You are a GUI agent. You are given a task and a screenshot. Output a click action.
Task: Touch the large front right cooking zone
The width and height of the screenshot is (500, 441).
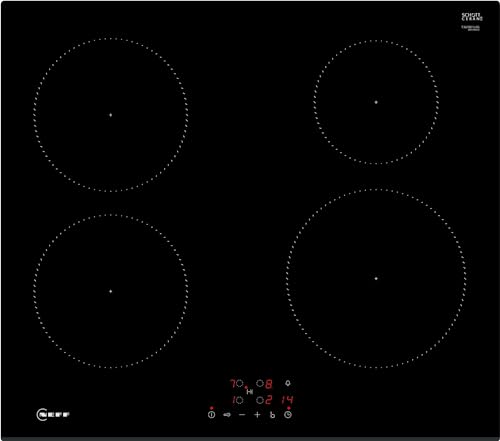click(376, 278)
